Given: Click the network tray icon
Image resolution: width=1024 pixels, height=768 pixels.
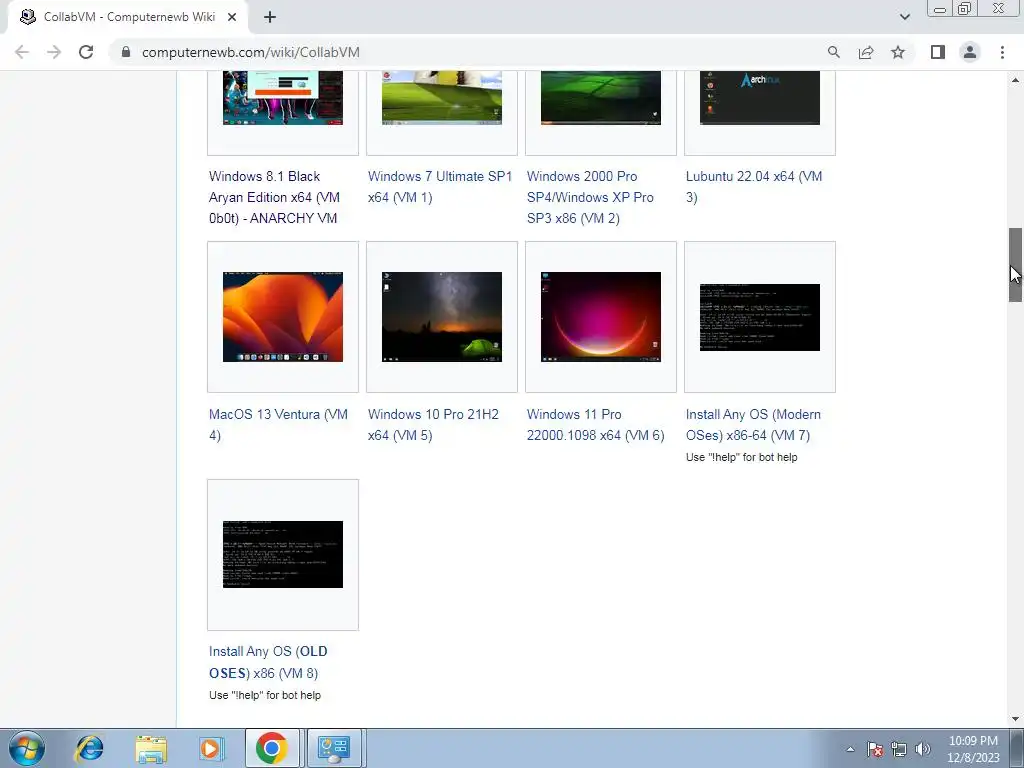Looking at the screenshot, I should pos(899,749).
